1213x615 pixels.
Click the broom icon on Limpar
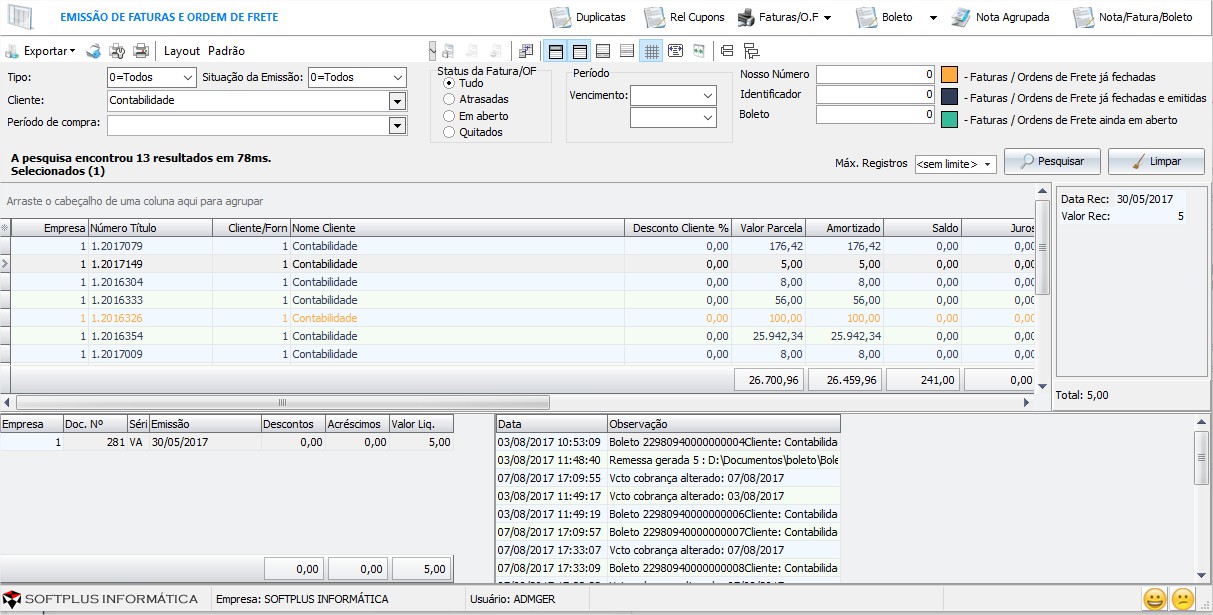click(x=1137, y=161)
